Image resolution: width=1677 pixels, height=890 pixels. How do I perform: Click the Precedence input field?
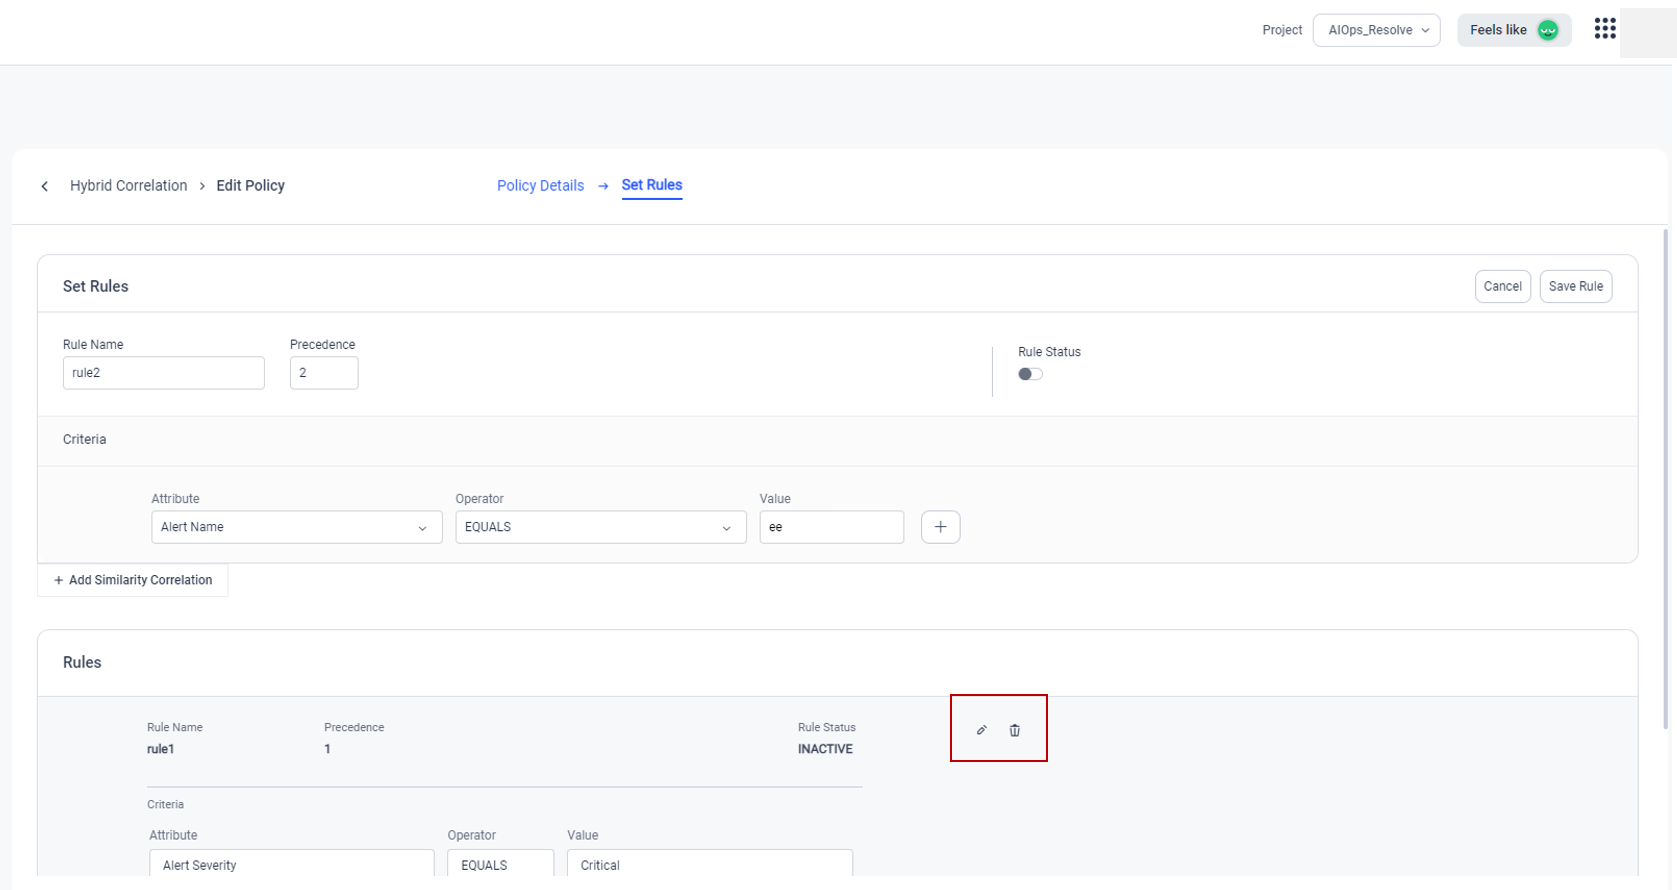(x=323, y=373)
